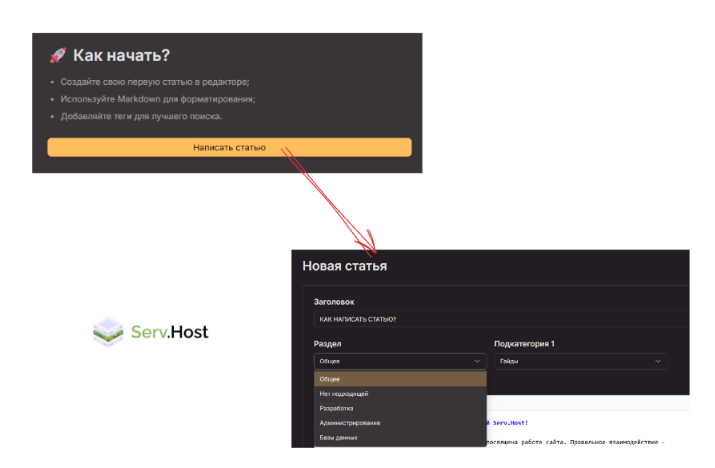Click the 'Написать статью' button

229,147
